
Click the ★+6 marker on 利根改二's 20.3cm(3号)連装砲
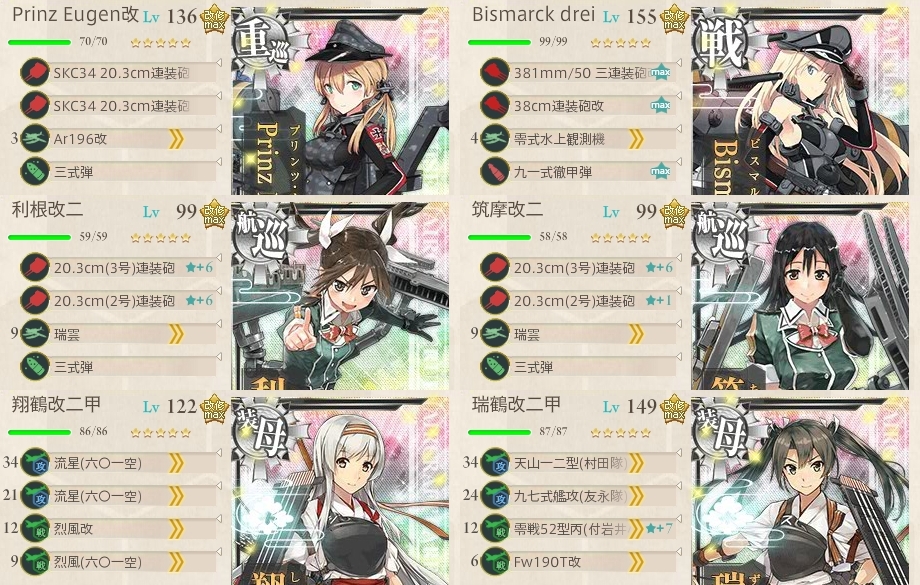click(x=199, y=268)
